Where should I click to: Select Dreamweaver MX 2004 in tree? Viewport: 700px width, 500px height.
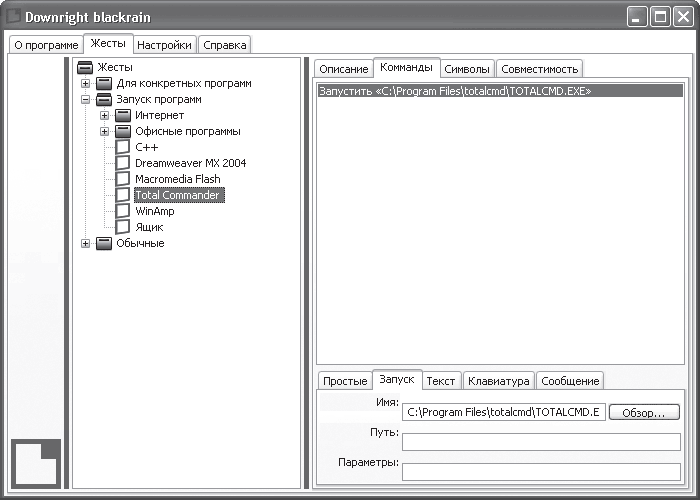191,163
